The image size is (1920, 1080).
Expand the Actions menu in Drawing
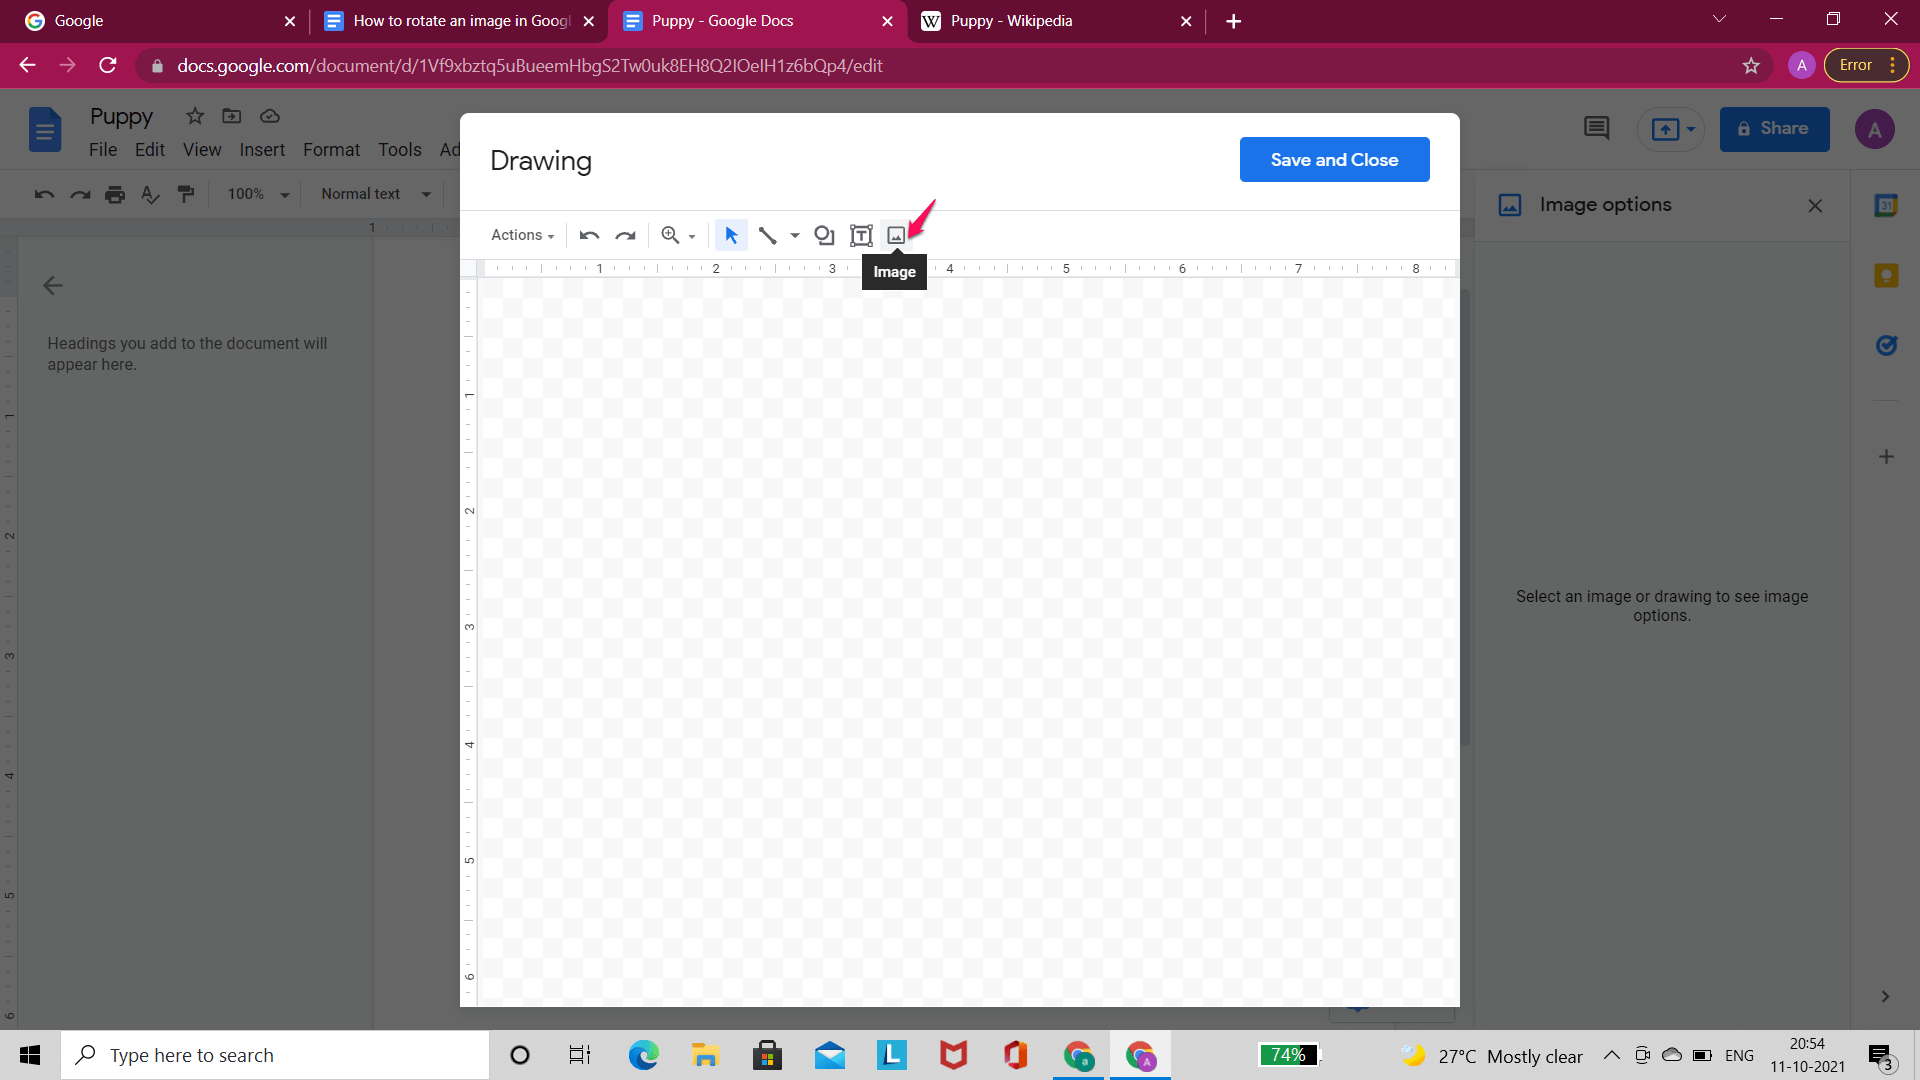click(520, 235)
